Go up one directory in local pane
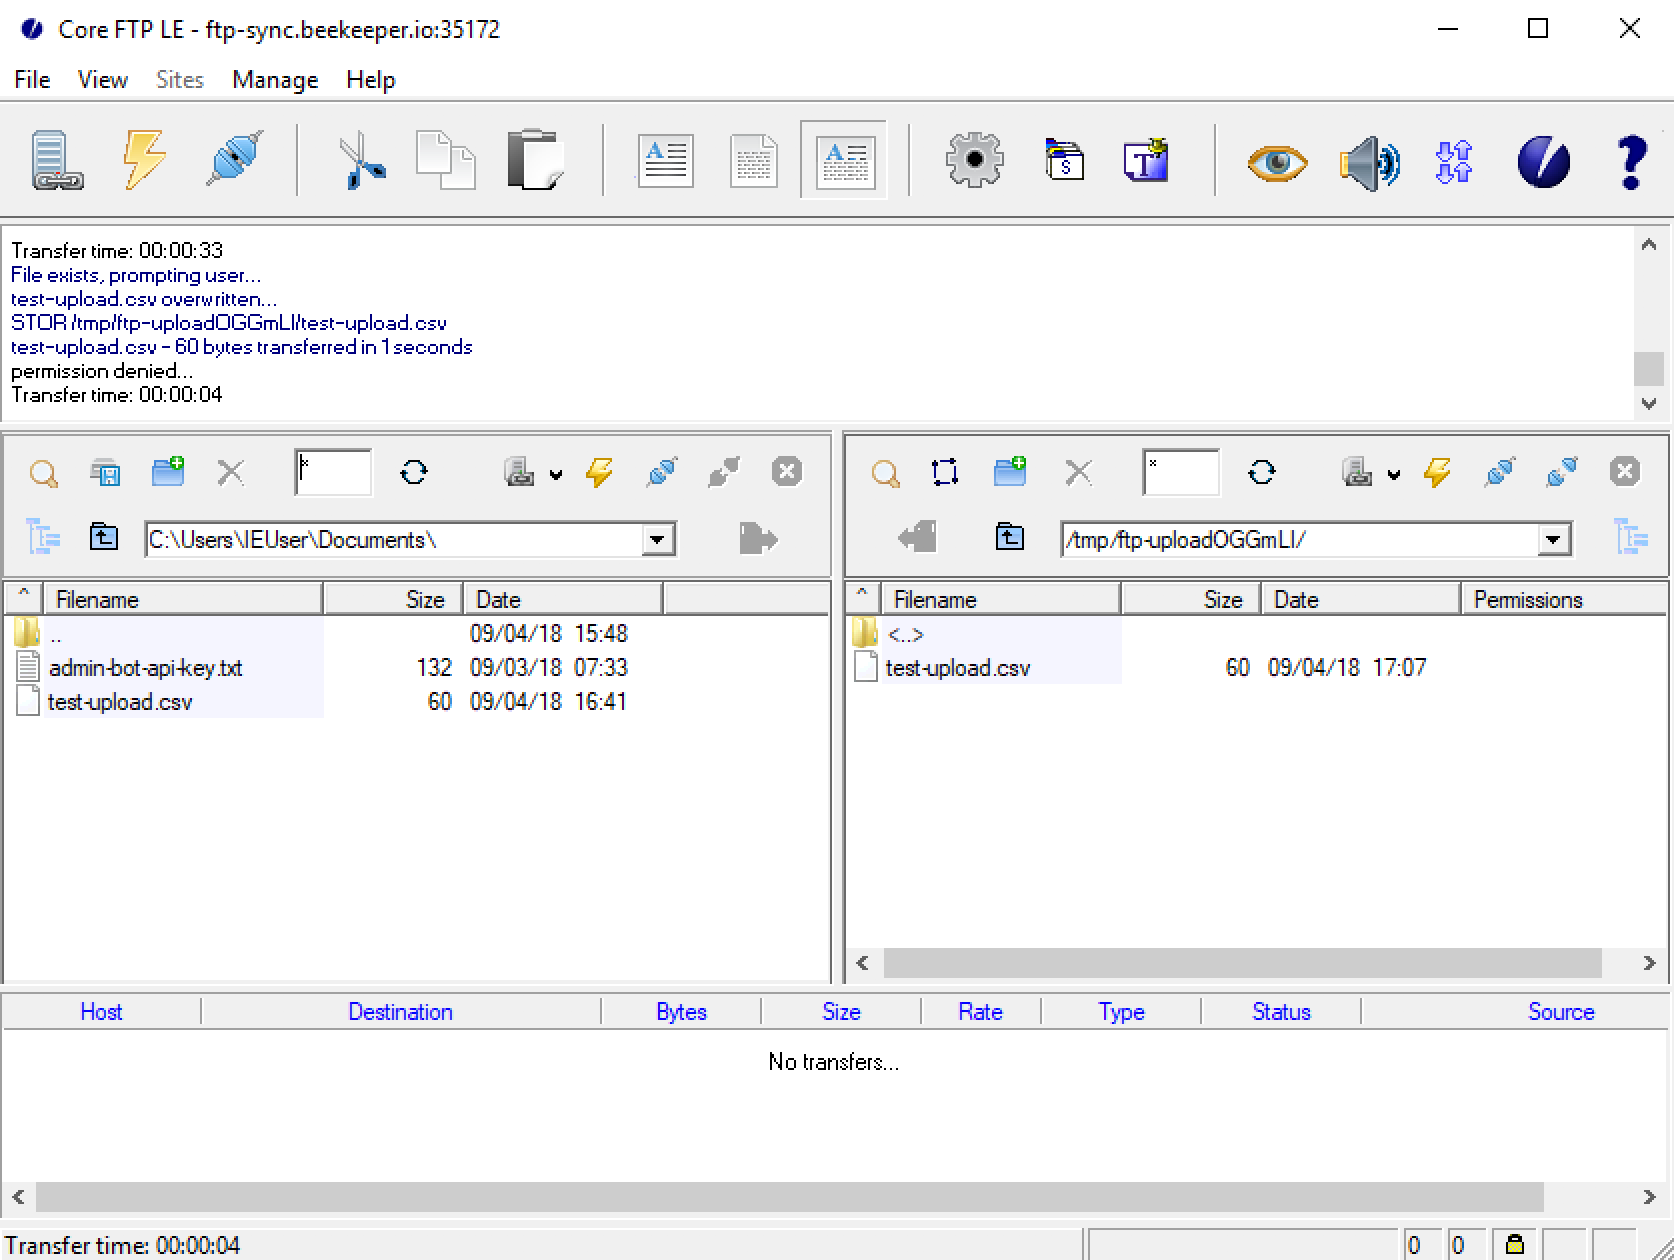1674x1260 pixels. (x=104, y=538)
